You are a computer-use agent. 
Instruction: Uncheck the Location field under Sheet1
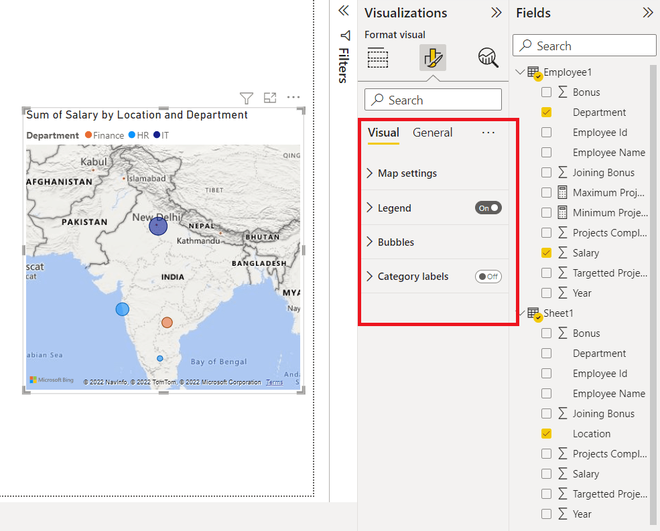coord(546,433)
